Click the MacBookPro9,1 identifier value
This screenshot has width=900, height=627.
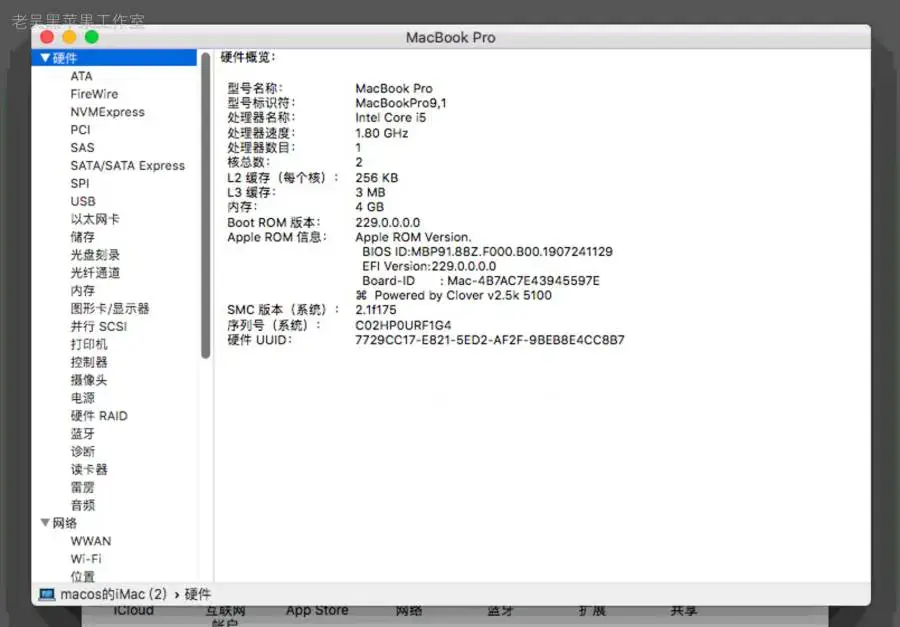click(x=401, y=103)
